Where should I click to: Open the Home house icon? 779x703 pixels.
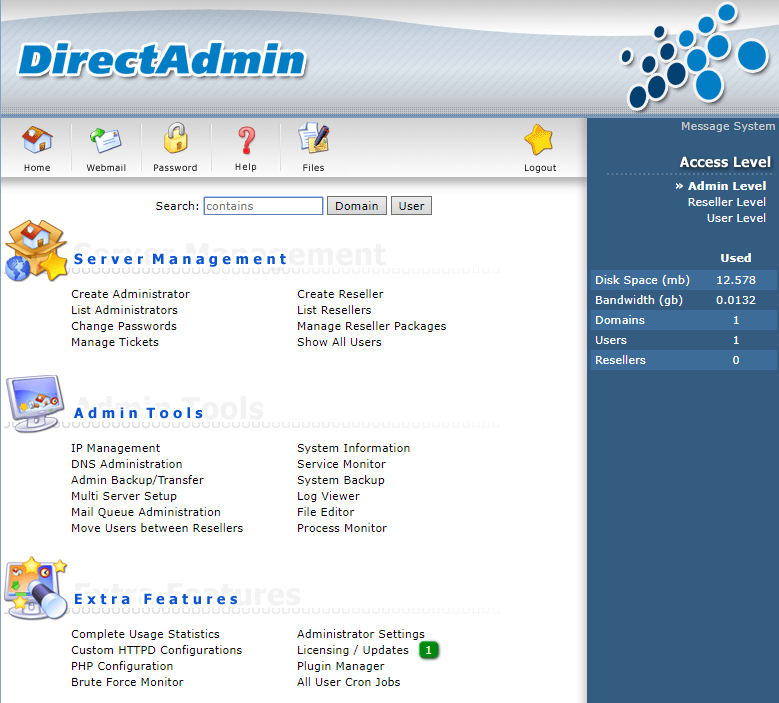click(37, 140)
